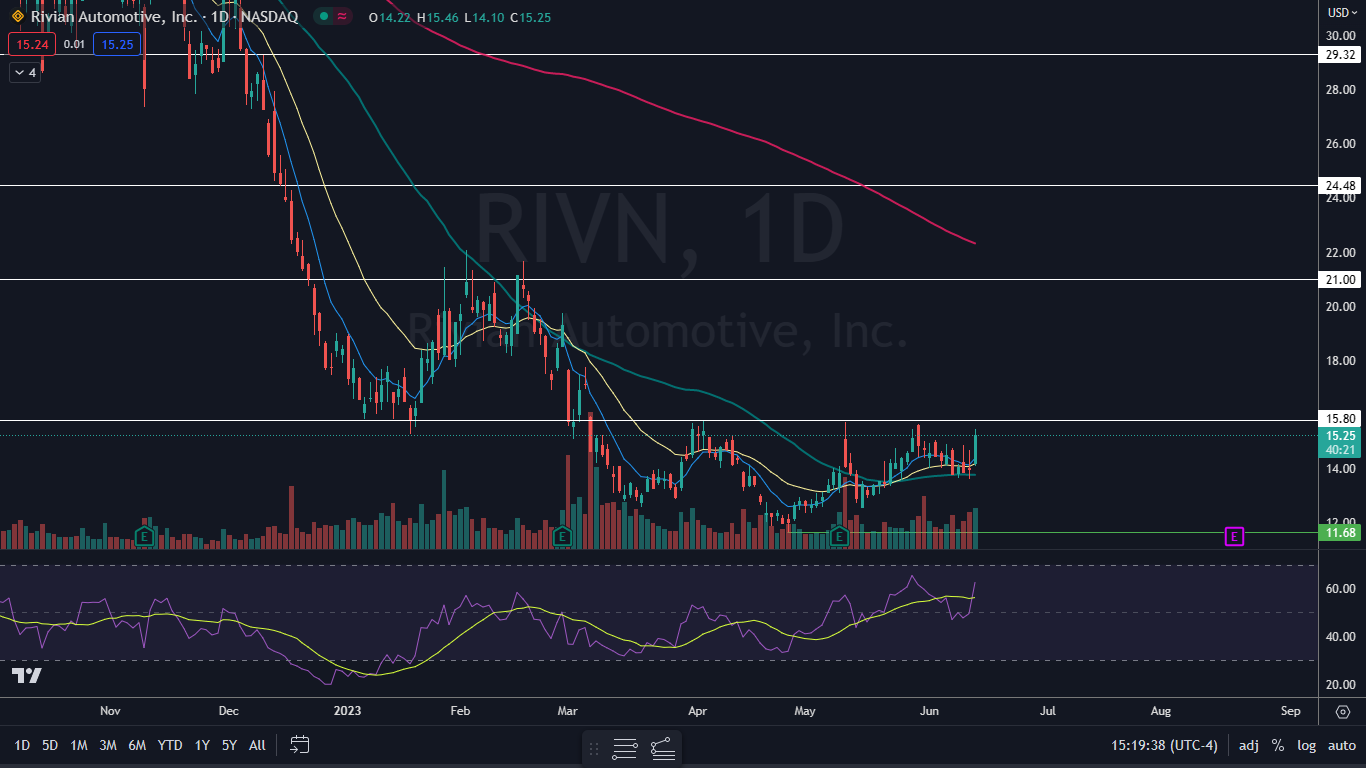Click the H15.46 high value
This screenshot has width=1366, height=768.
pyautogui.click(x=438, y=18)
